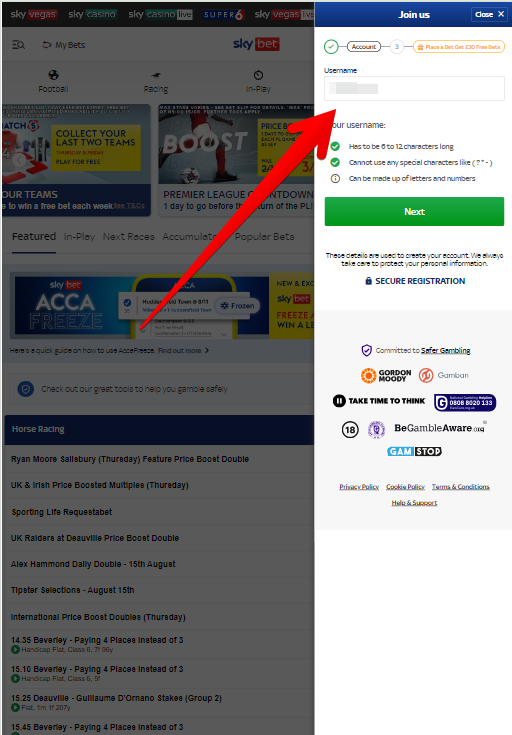The image size is (512, 735).
Task: Click the green Next button
Action: coord(414,211)
